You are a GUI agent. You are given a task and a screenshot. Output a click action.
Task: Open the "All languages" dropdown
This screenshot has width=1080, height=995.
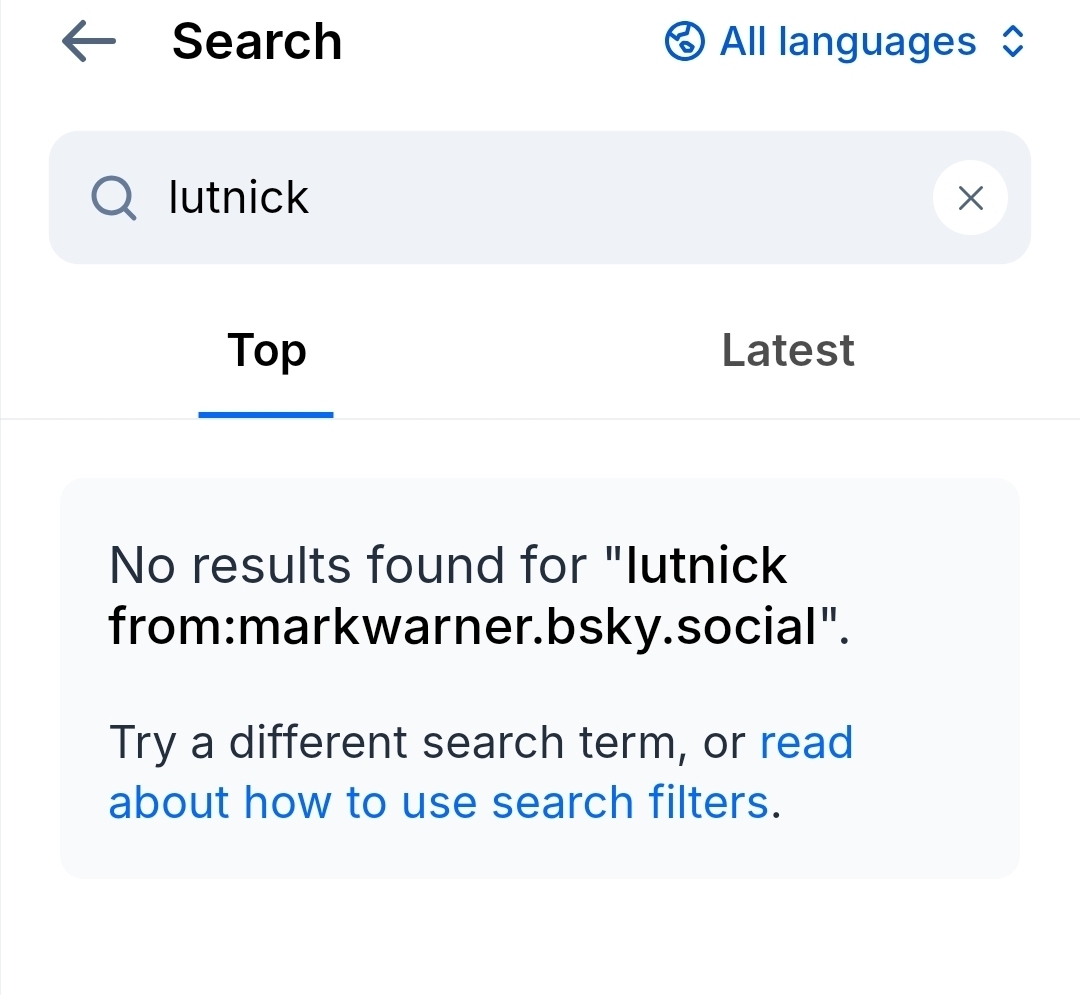[846, 42]
